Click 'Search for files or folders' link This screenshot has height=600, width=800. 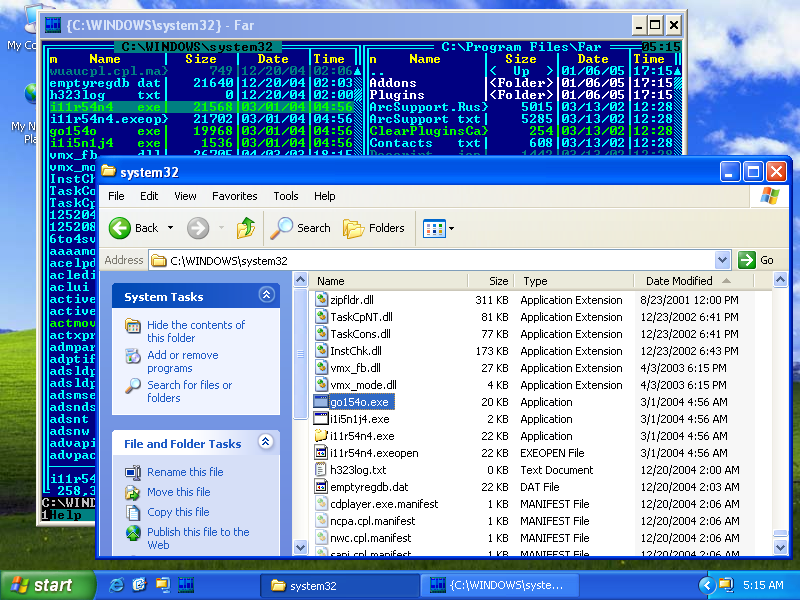(x=189, y=391)
